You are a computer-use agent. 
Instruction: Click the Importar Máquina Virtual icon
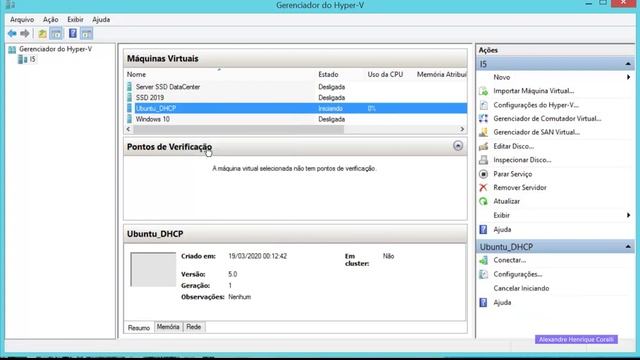pyautogui.click(x=484, y=91)
